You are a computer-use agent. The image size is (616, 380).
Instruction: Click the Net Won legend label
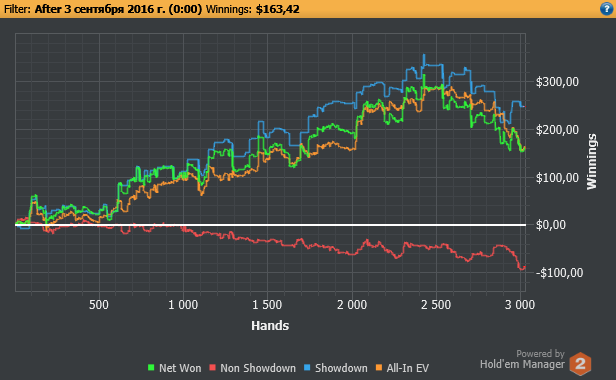pos(180,368)
